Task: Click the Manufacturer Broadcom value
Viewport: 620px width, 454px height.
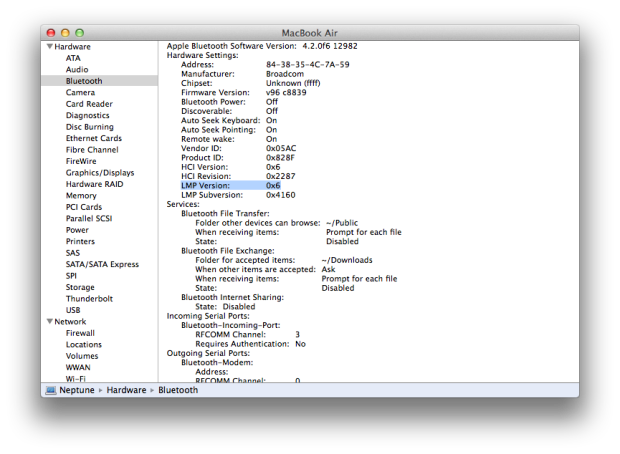Action: coord(285,74)
